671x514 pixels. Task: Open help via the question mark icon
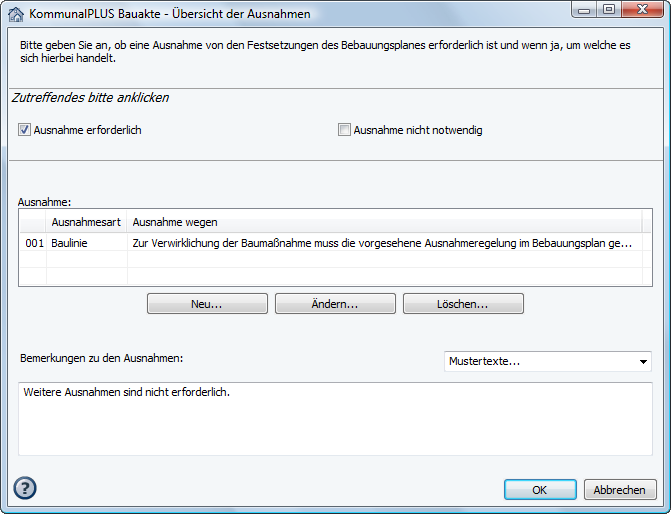pyautogui.click(x=25, y=488)
